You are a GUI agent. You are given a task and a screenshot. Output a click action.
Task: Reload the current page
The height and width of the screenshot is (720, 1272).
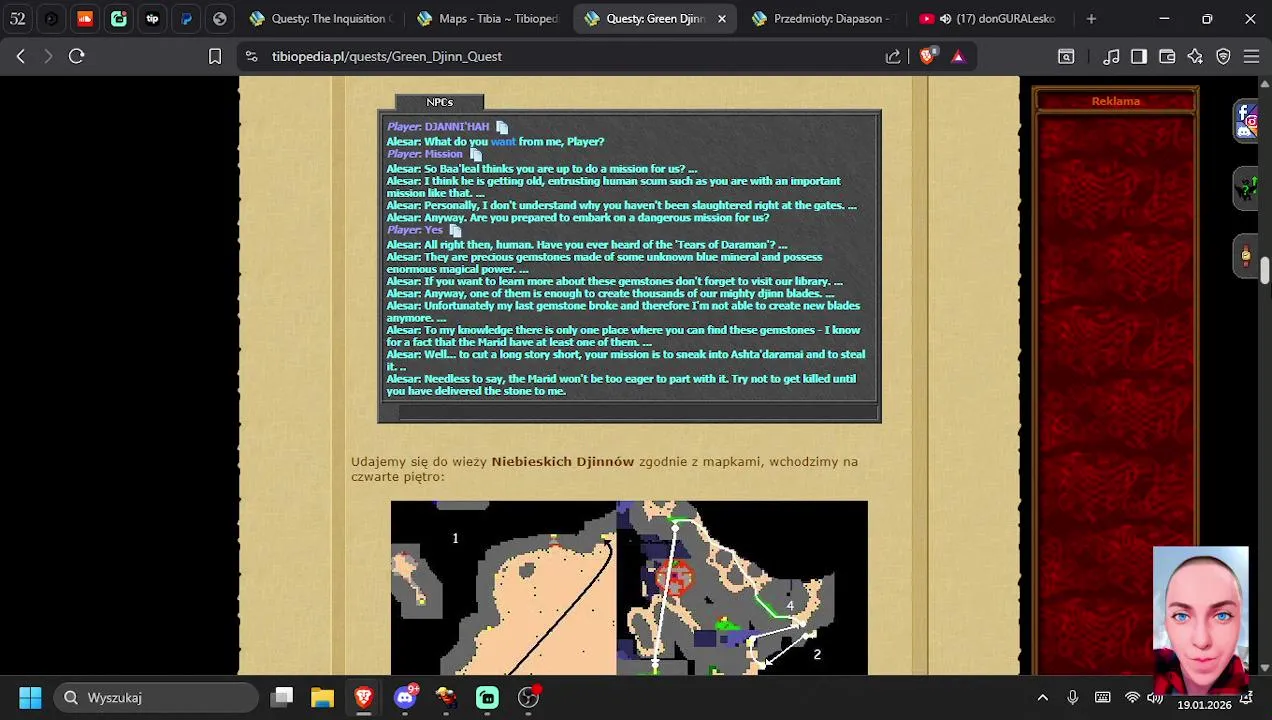(x=76, y=57)
